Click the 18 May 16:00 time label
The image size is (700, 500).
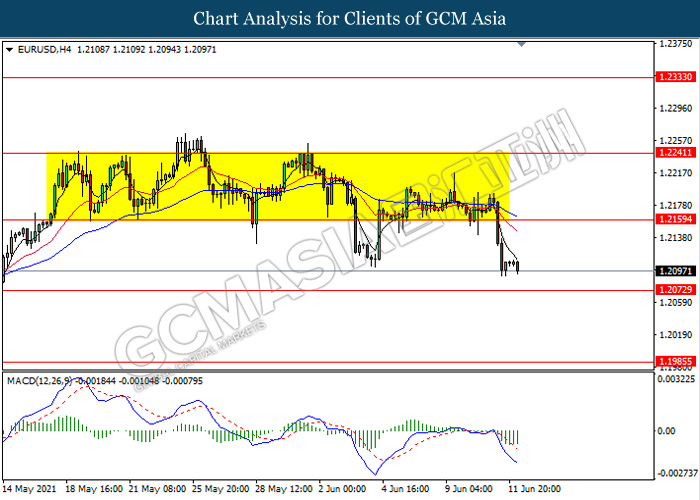pyautogui.click(x=94, y=489)
